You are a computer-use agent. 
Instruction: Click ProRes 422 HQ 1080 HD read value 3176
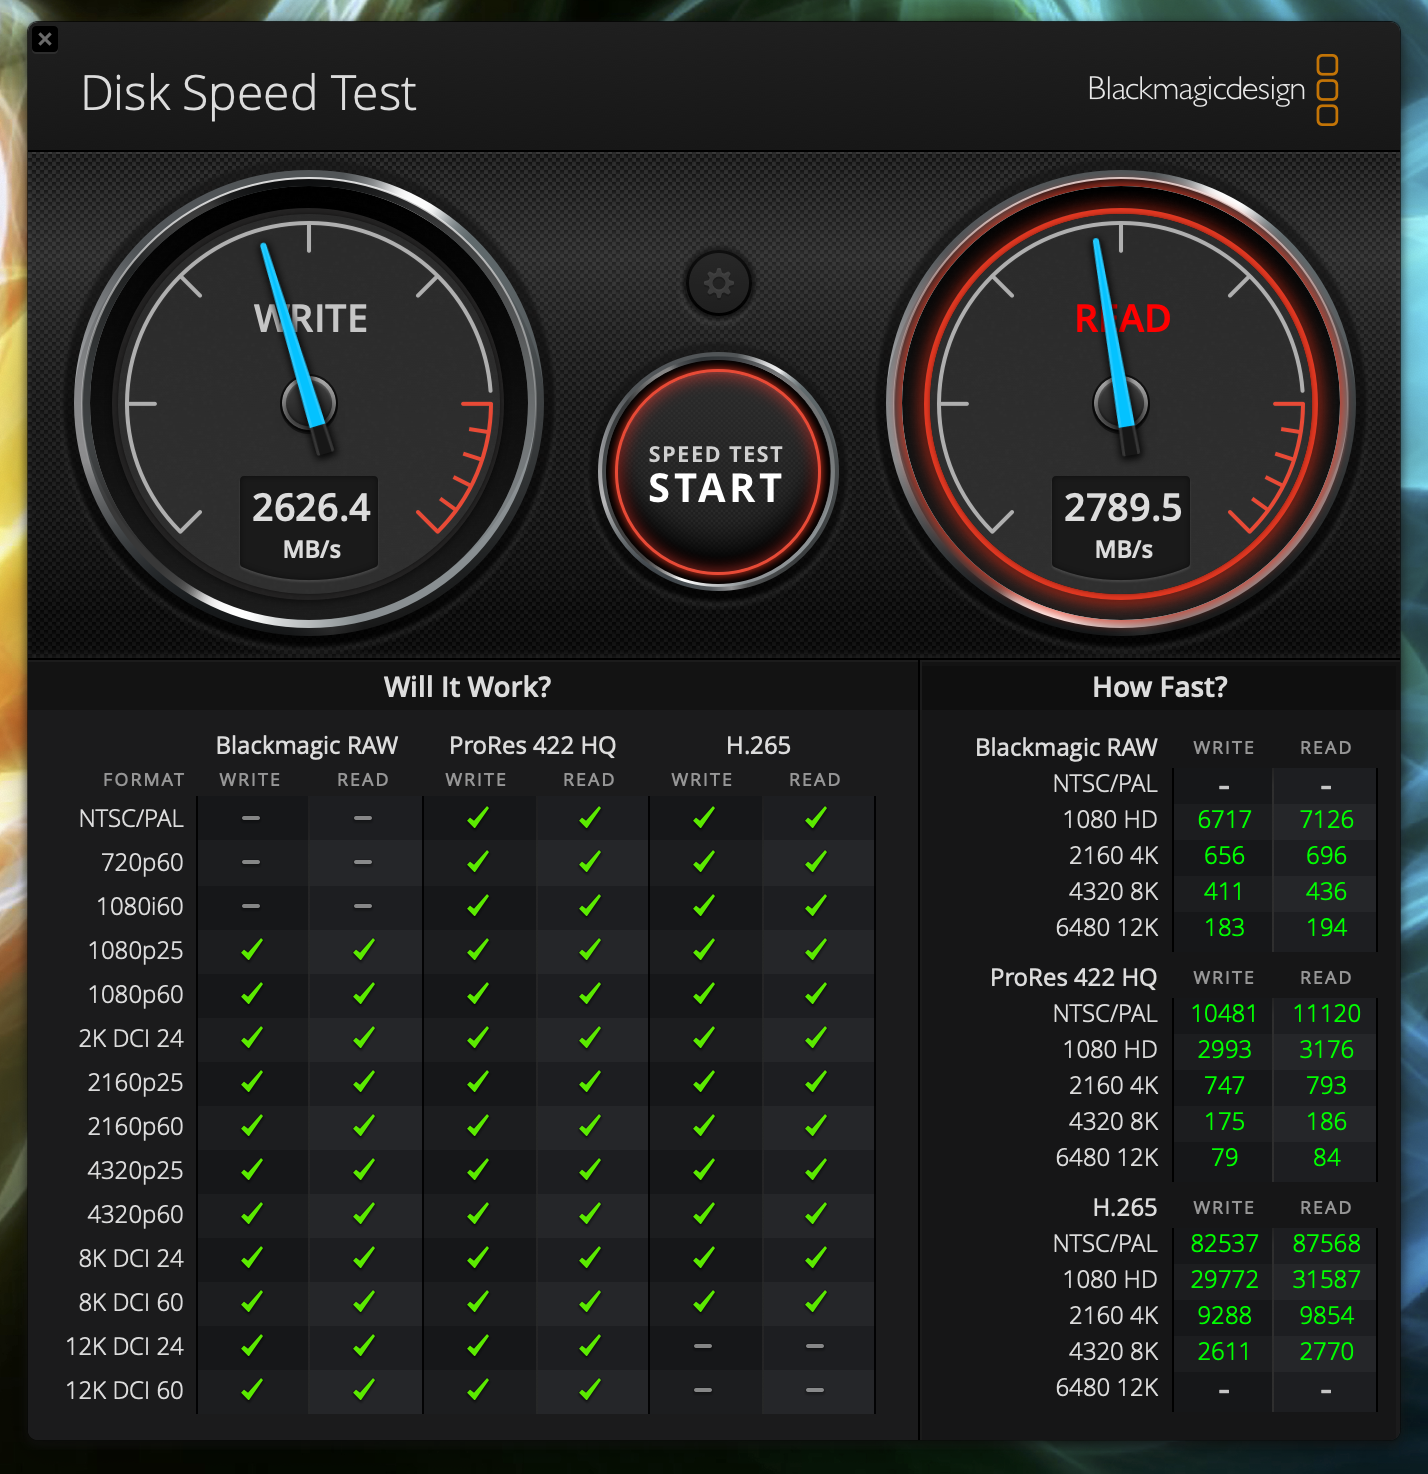[1326, 1050]
